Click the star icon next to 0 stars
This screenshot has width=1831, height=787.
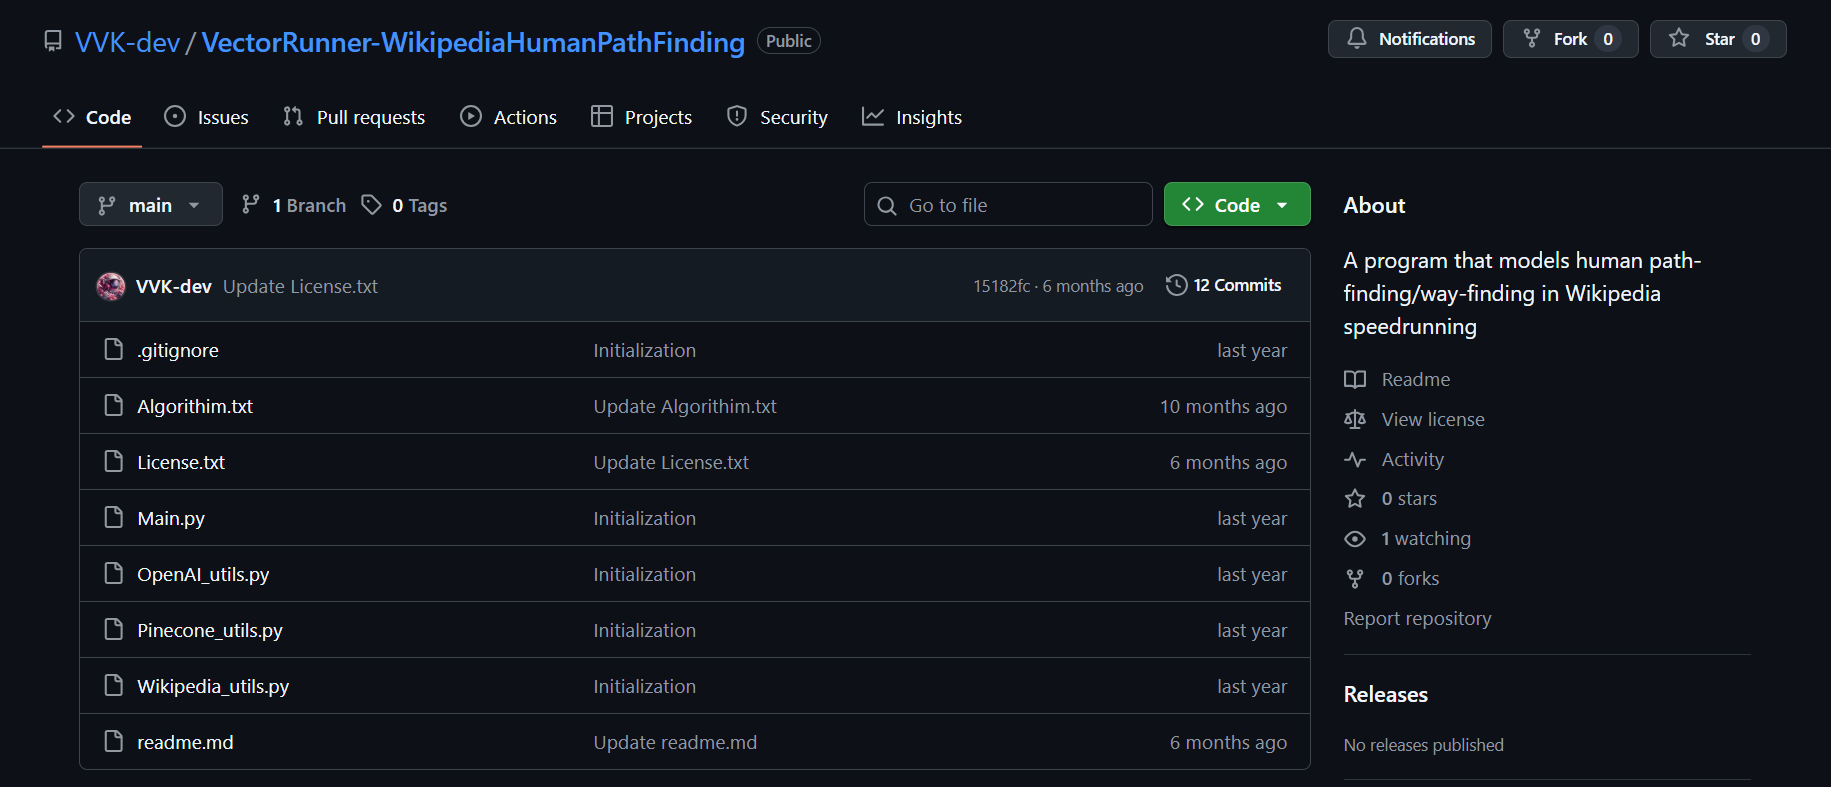(x=1355, y=499)
